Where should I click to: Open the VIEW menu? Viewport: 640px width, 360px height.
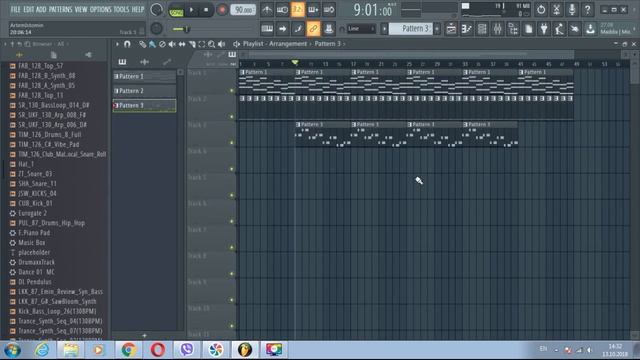click(x=81, y=9)
